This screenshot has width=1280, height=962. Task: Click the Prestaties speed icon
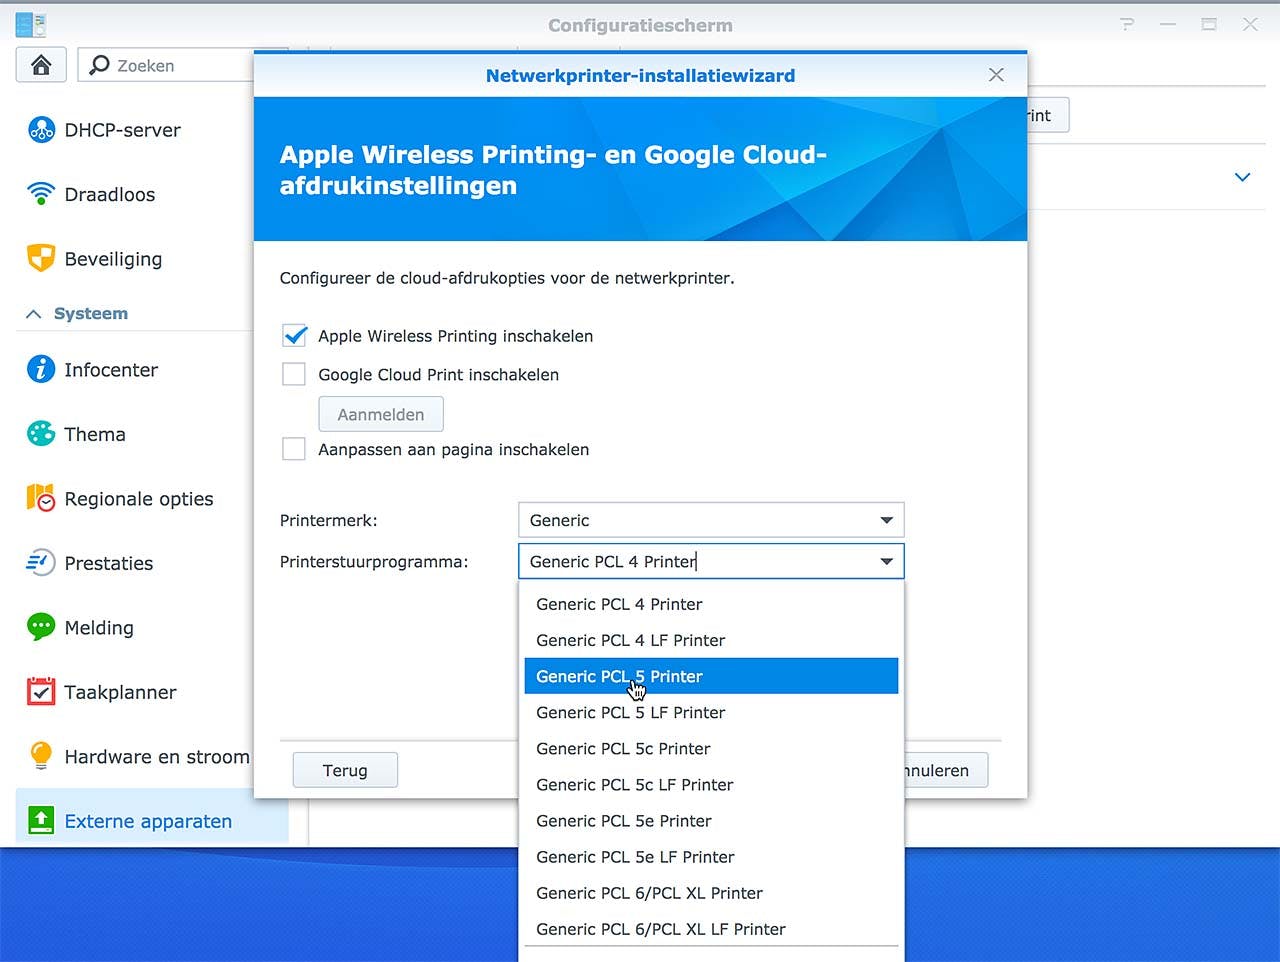coord(41,563)
